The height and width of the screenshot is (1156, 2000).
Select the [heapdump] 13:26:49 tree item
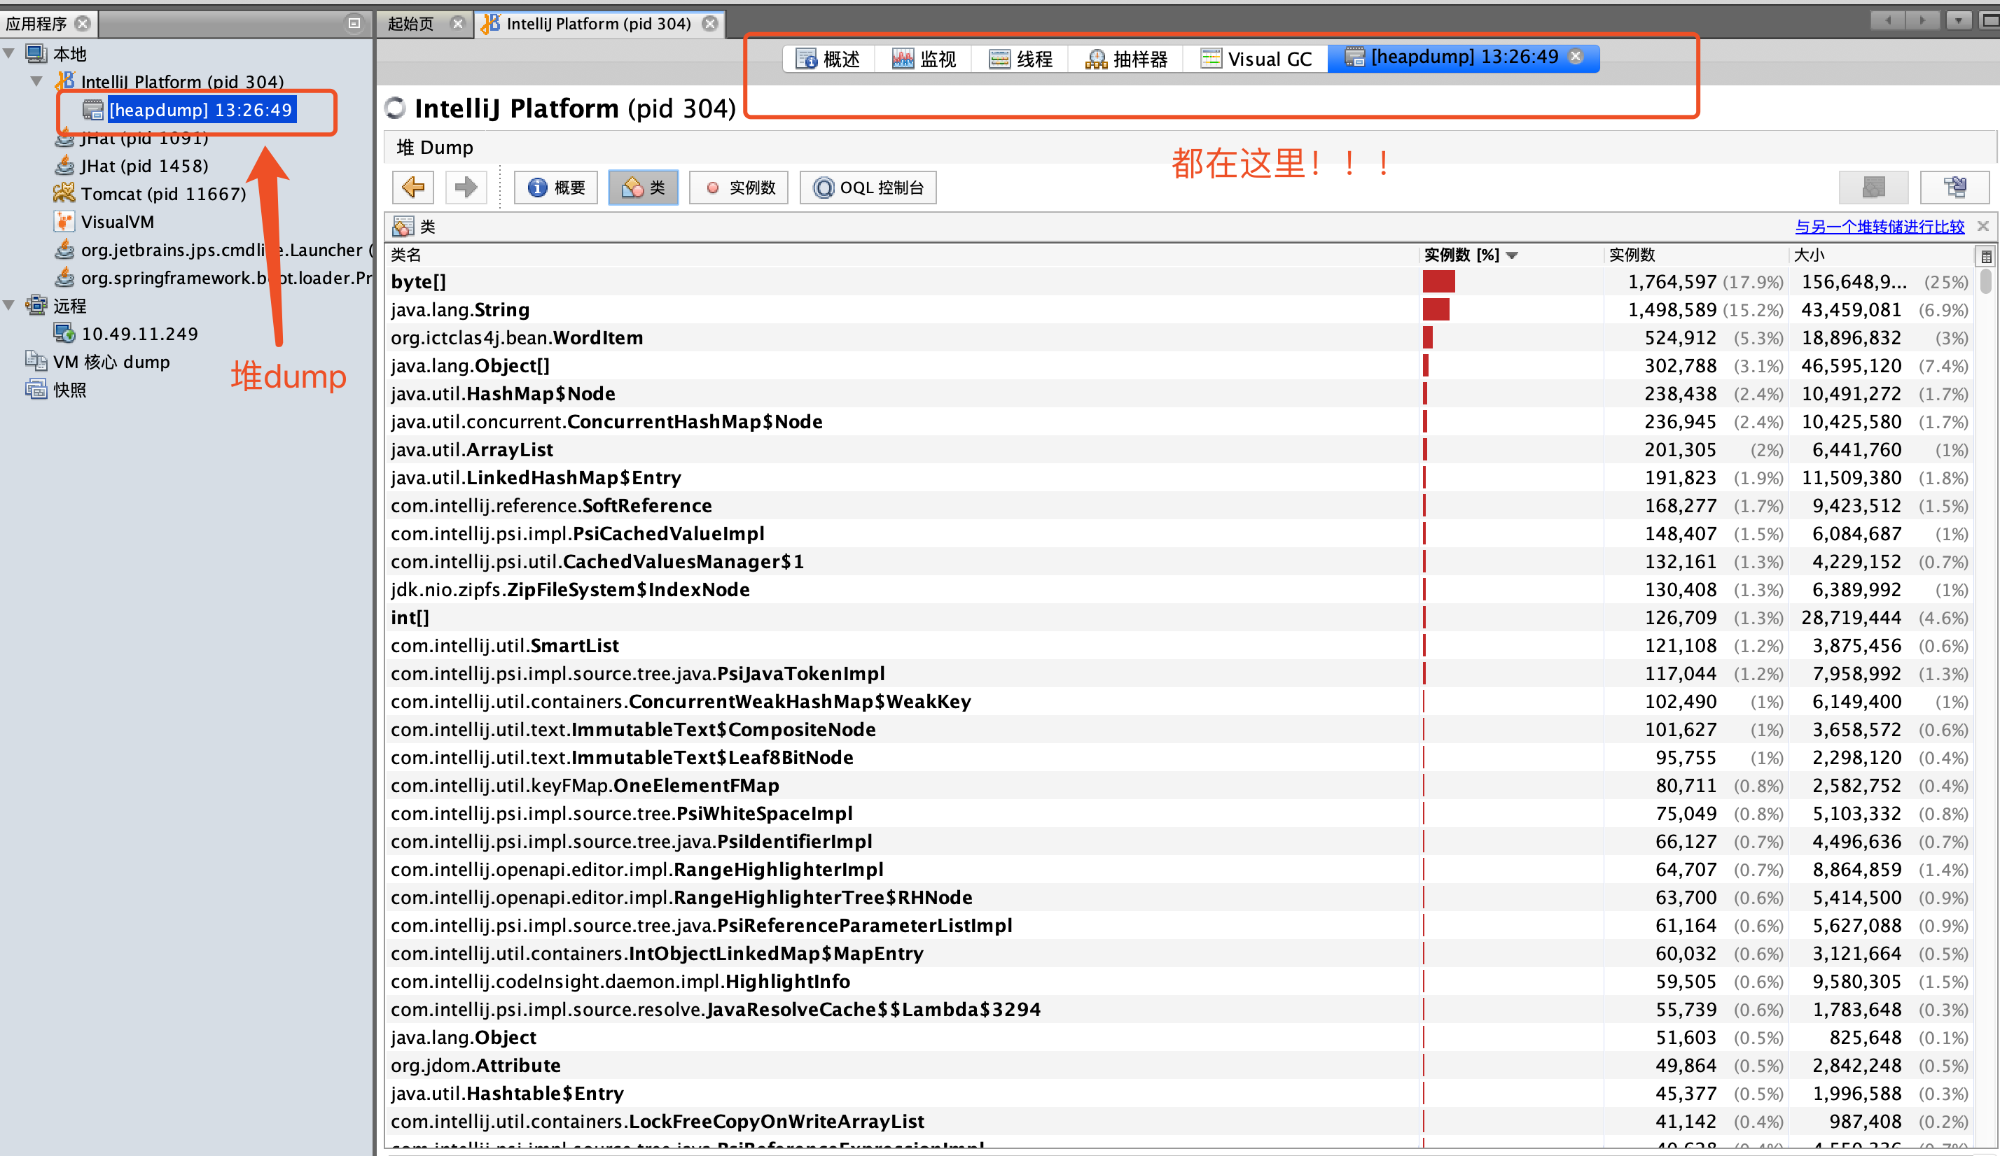[200, 110]
